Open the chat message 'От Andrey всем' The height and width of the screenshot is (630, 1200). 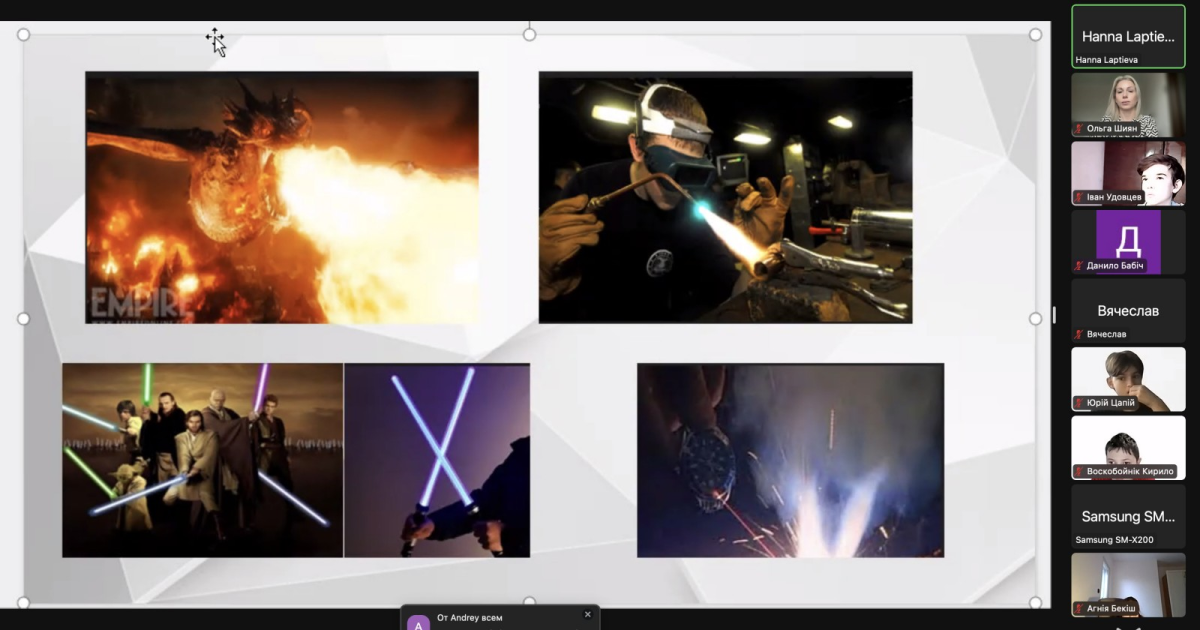(472, 618)
